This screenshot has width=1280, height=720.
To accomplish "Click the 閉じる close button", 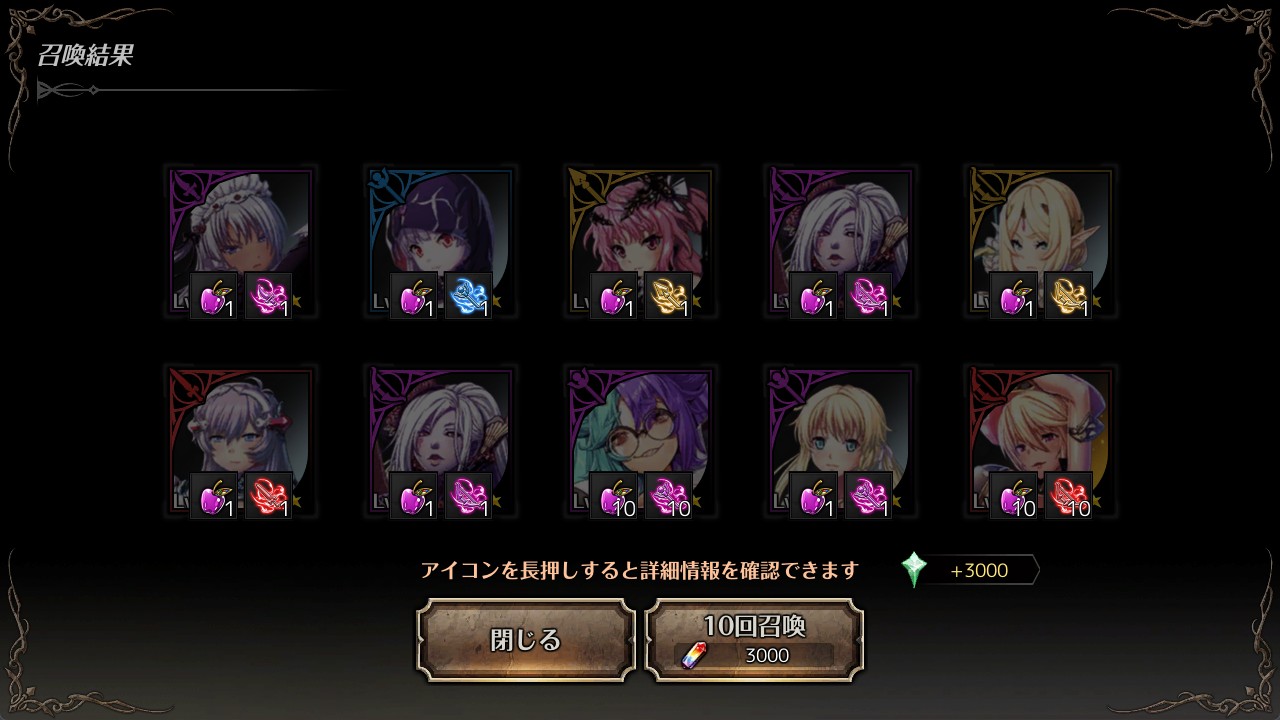I will pyautogui.click(x=526, y=640).
